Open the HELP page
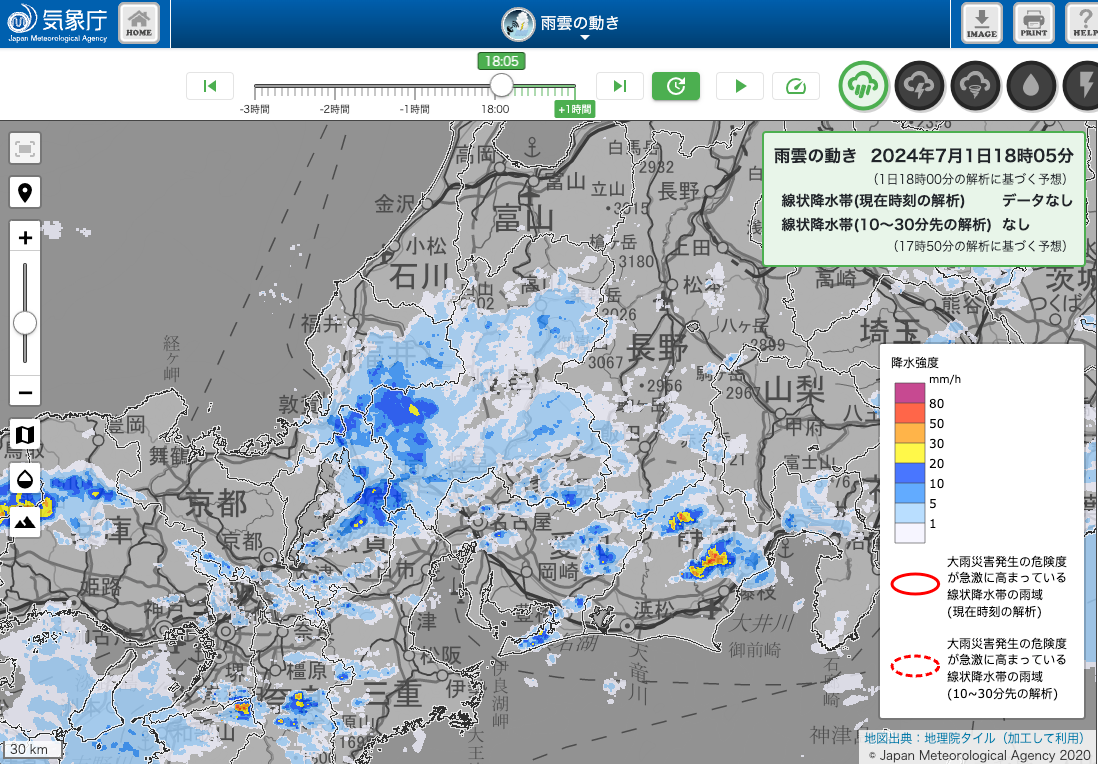 [1083, 23]
